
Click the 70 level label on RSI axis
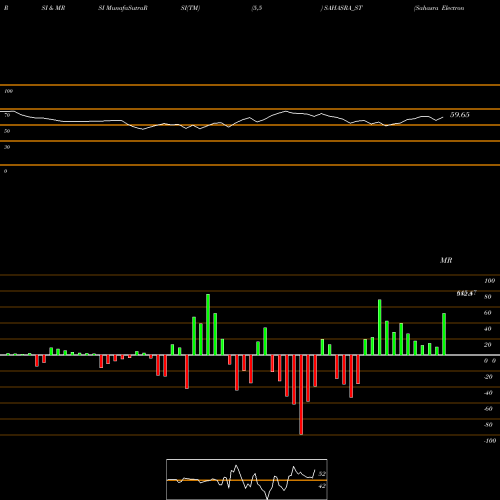point(7,115)
